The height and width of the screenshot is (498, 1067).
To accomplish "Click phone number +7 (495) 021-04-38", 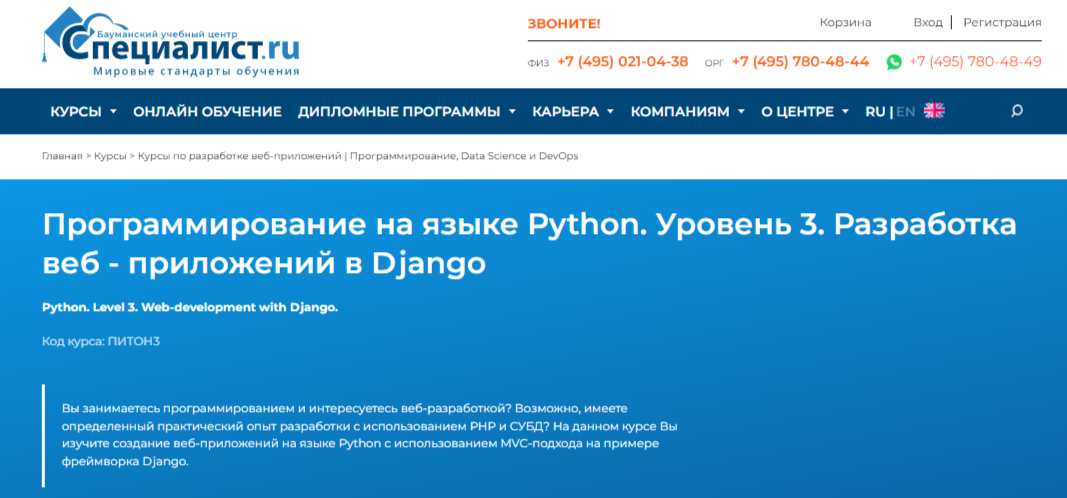I will point(623,62).
